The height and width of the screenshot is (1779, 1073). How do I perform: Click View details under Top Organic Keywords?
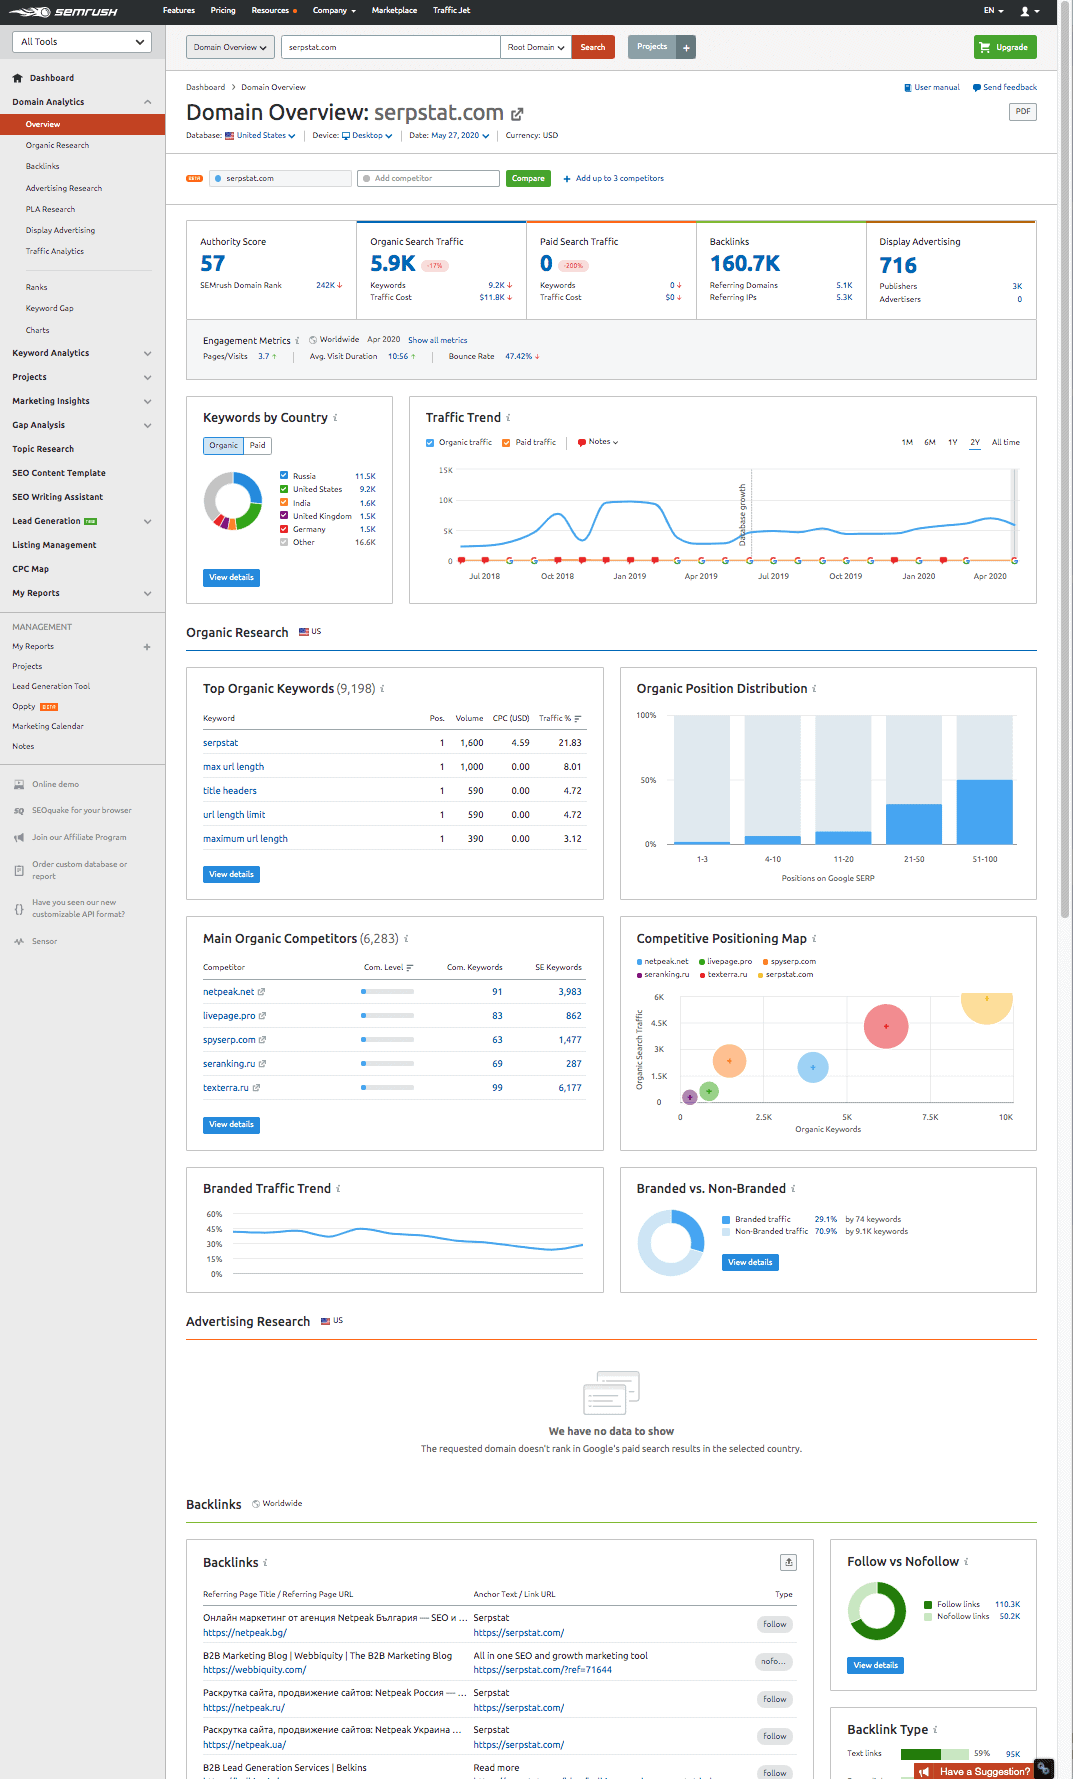click(x=231, y=875)
